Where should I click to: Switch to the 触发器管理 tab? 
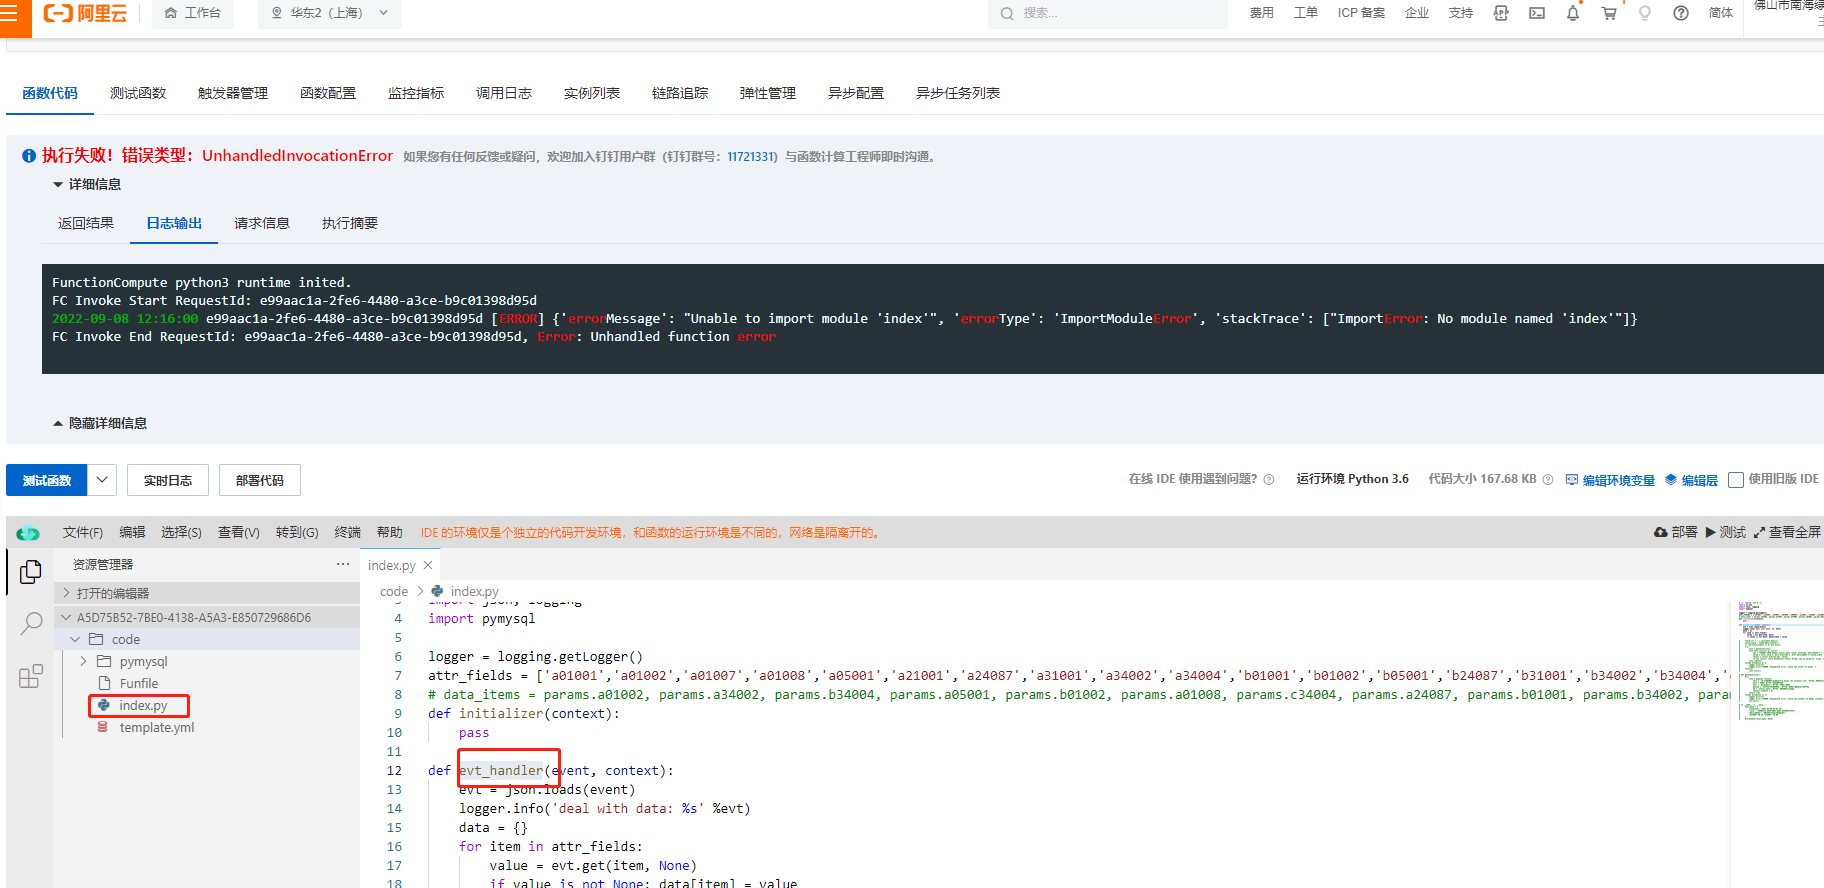coord(233,93)
